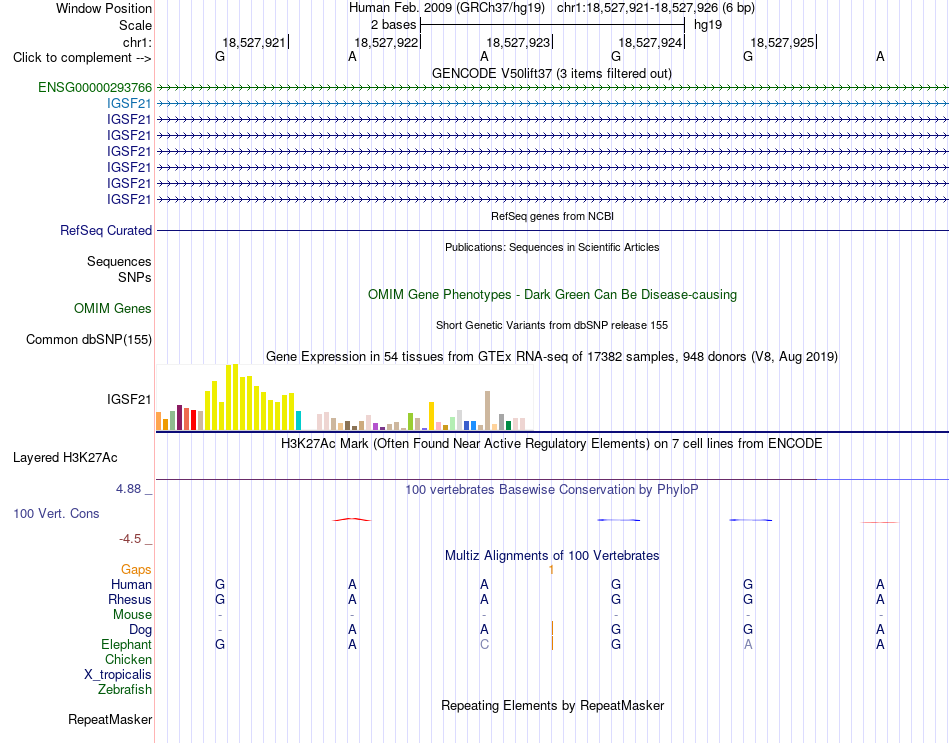
Task: Open the light-blue IGSF21 transcript label
Action: pos(129,104)
